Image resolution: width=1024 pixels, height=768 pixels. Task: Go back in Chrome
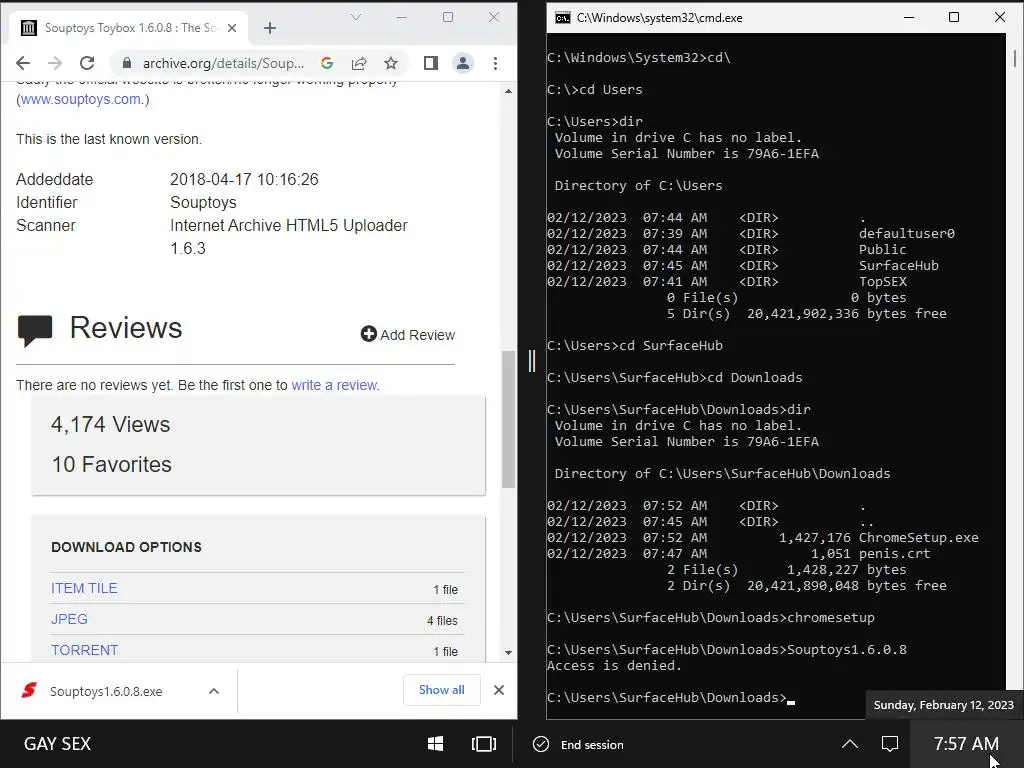tap(23, 63)
